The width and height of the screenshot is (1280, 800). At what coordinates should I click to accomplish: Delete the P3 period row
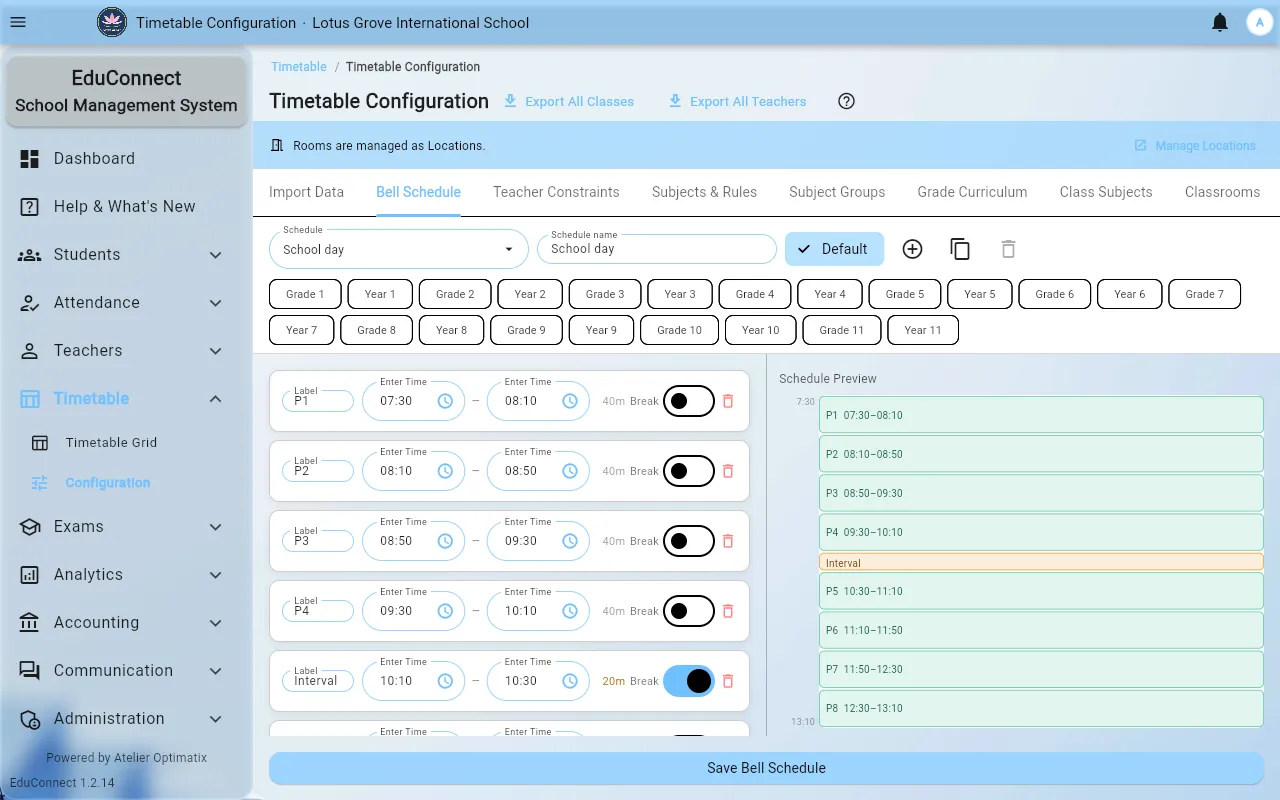[728, 541]
